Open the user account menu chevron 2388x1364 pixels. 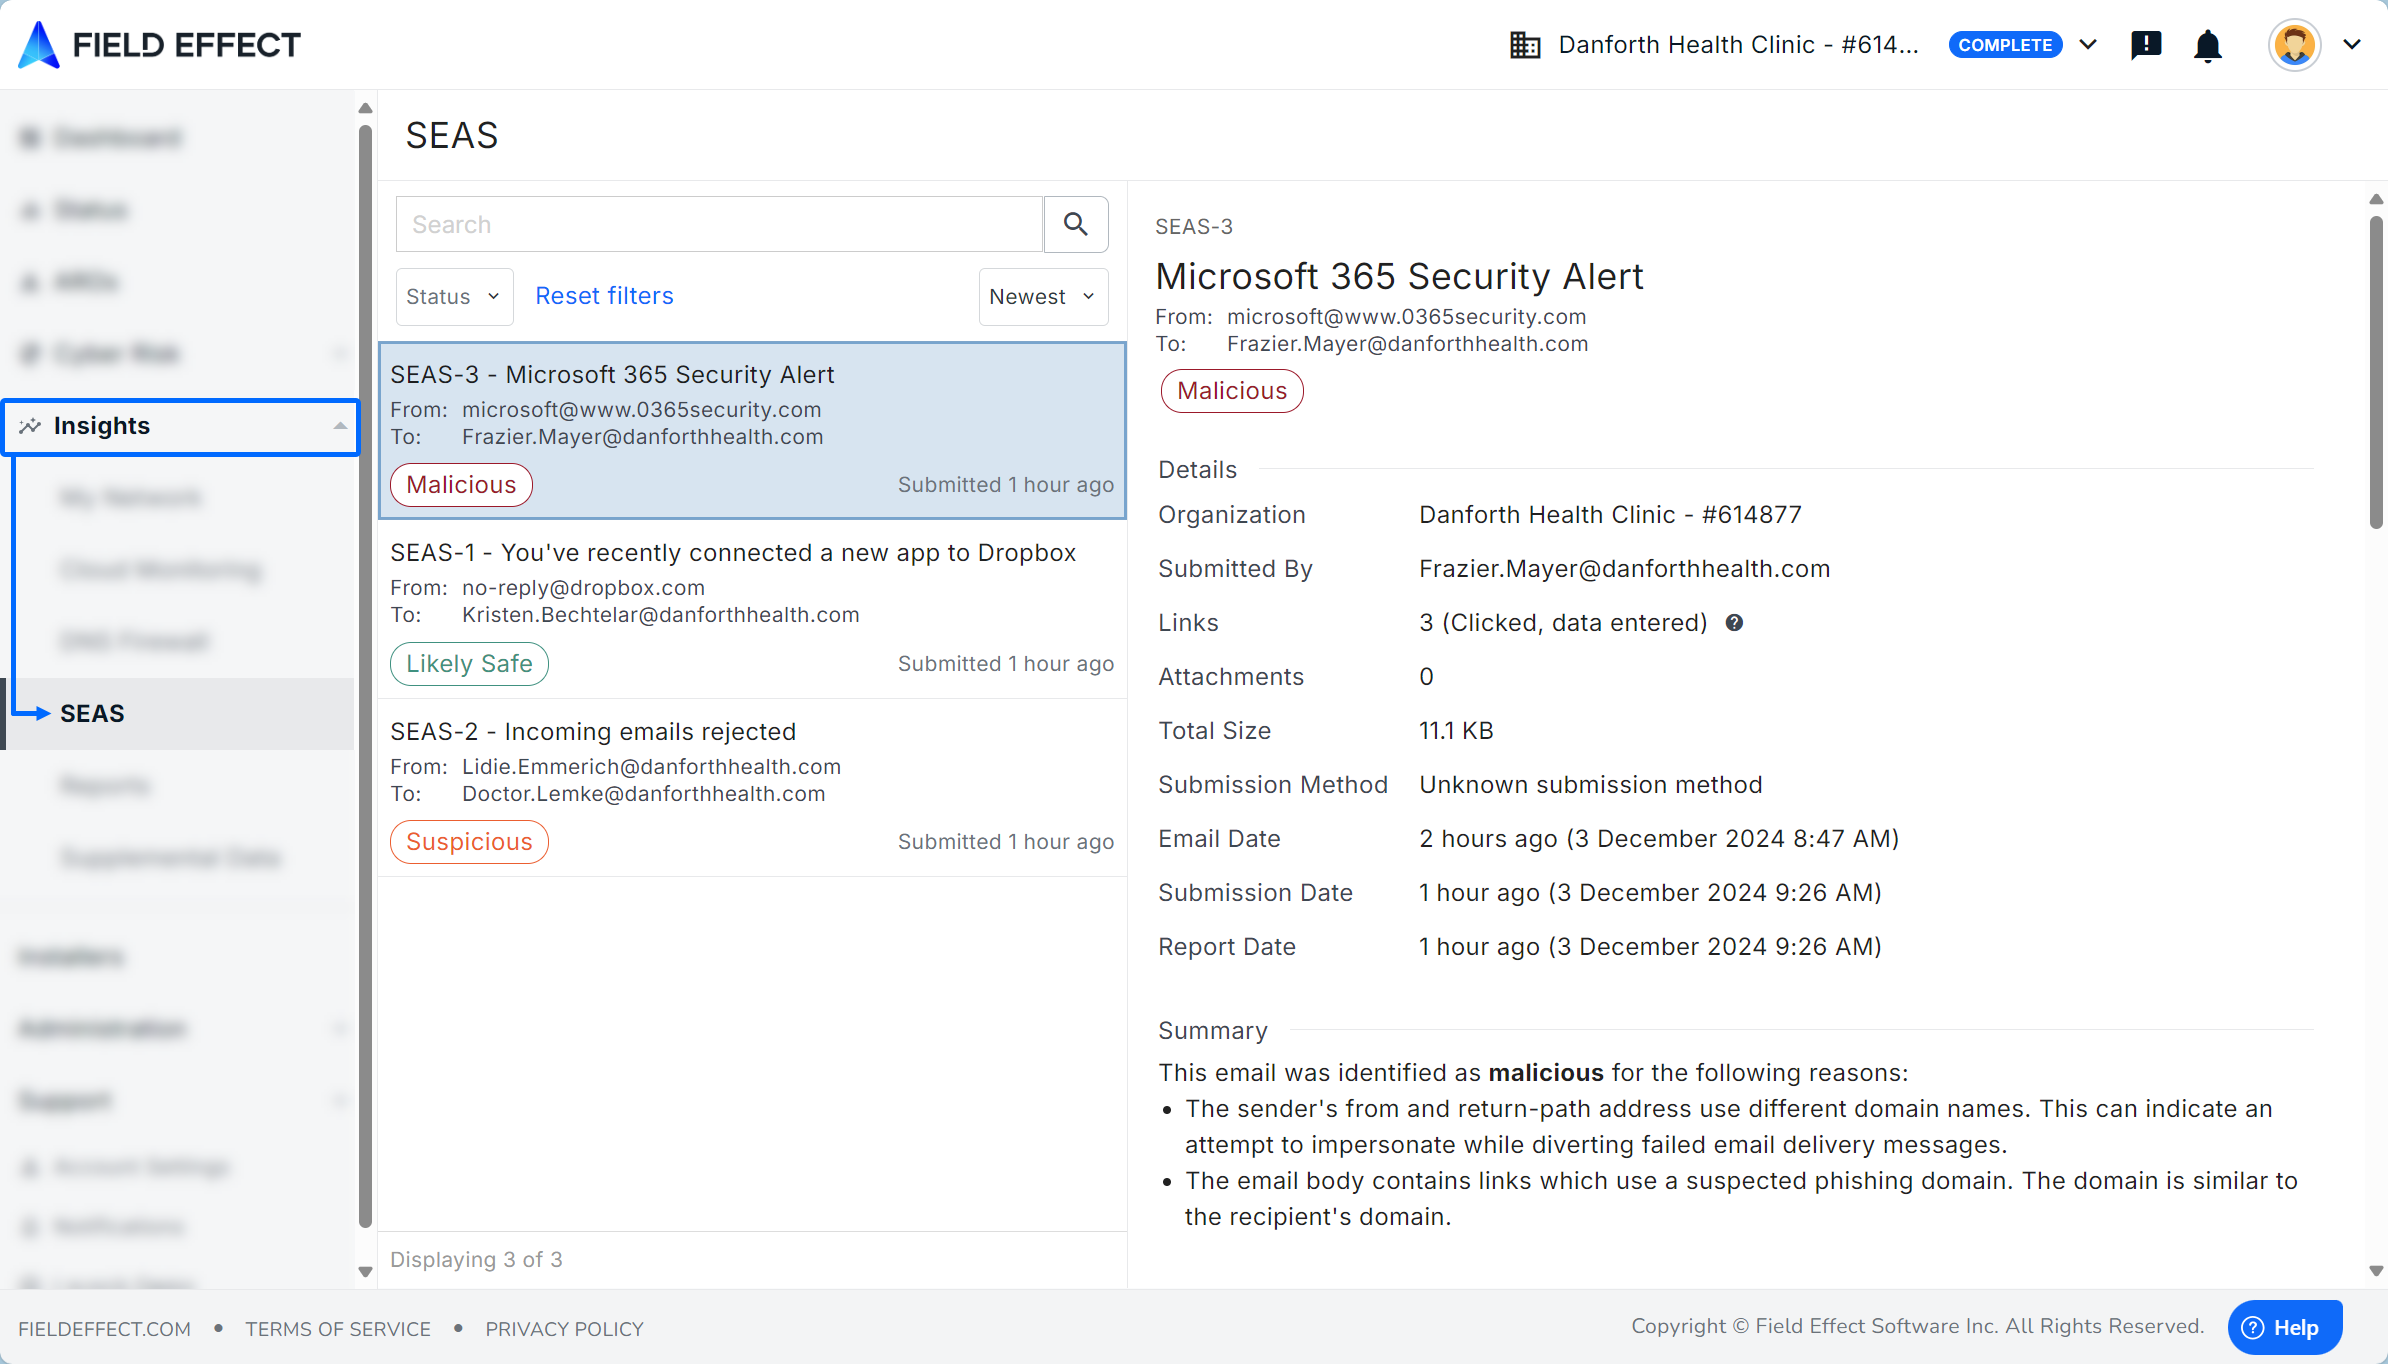(2352, 45)
